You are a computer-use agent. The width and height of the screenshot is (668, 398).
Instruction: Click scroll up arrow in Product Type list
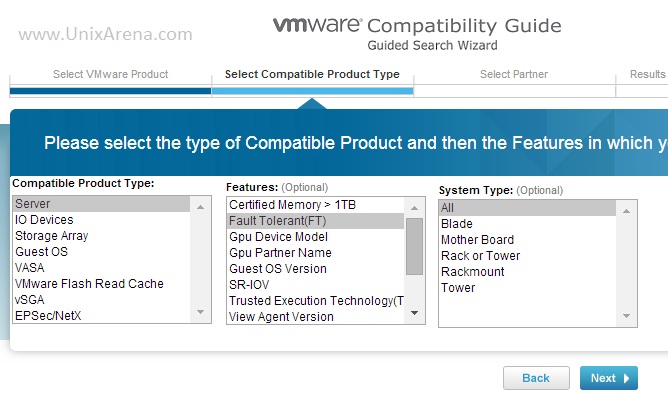[200, 207]
